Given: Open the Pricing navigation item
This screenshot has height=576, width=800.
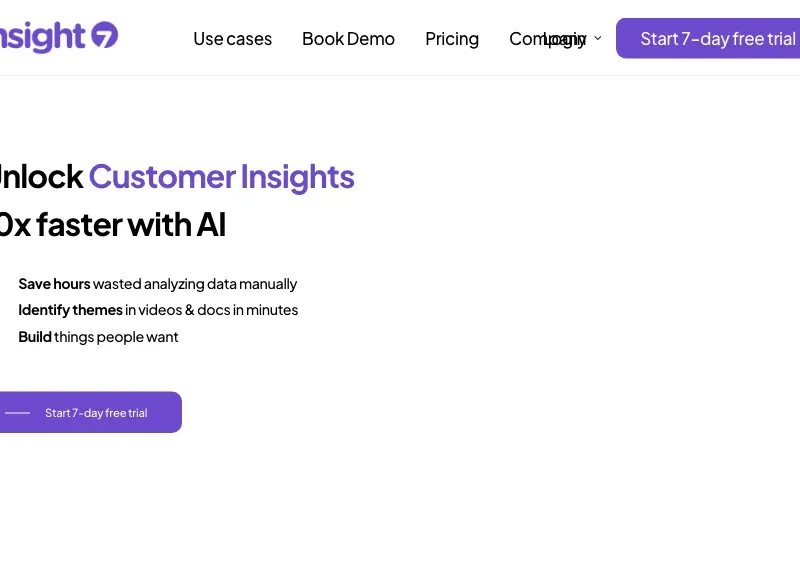Looking at the screenshot, I should (452, 39).
